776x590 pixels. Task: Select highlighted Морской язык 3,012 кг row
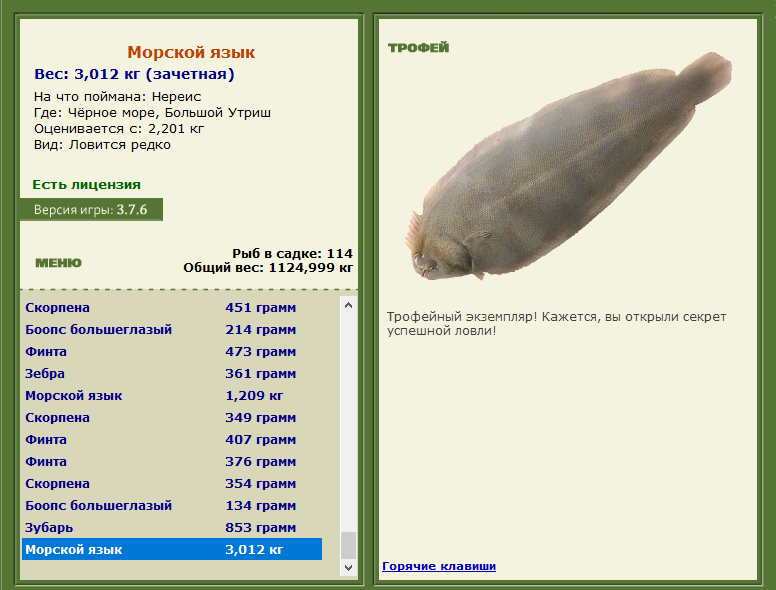tap(172, 549)
